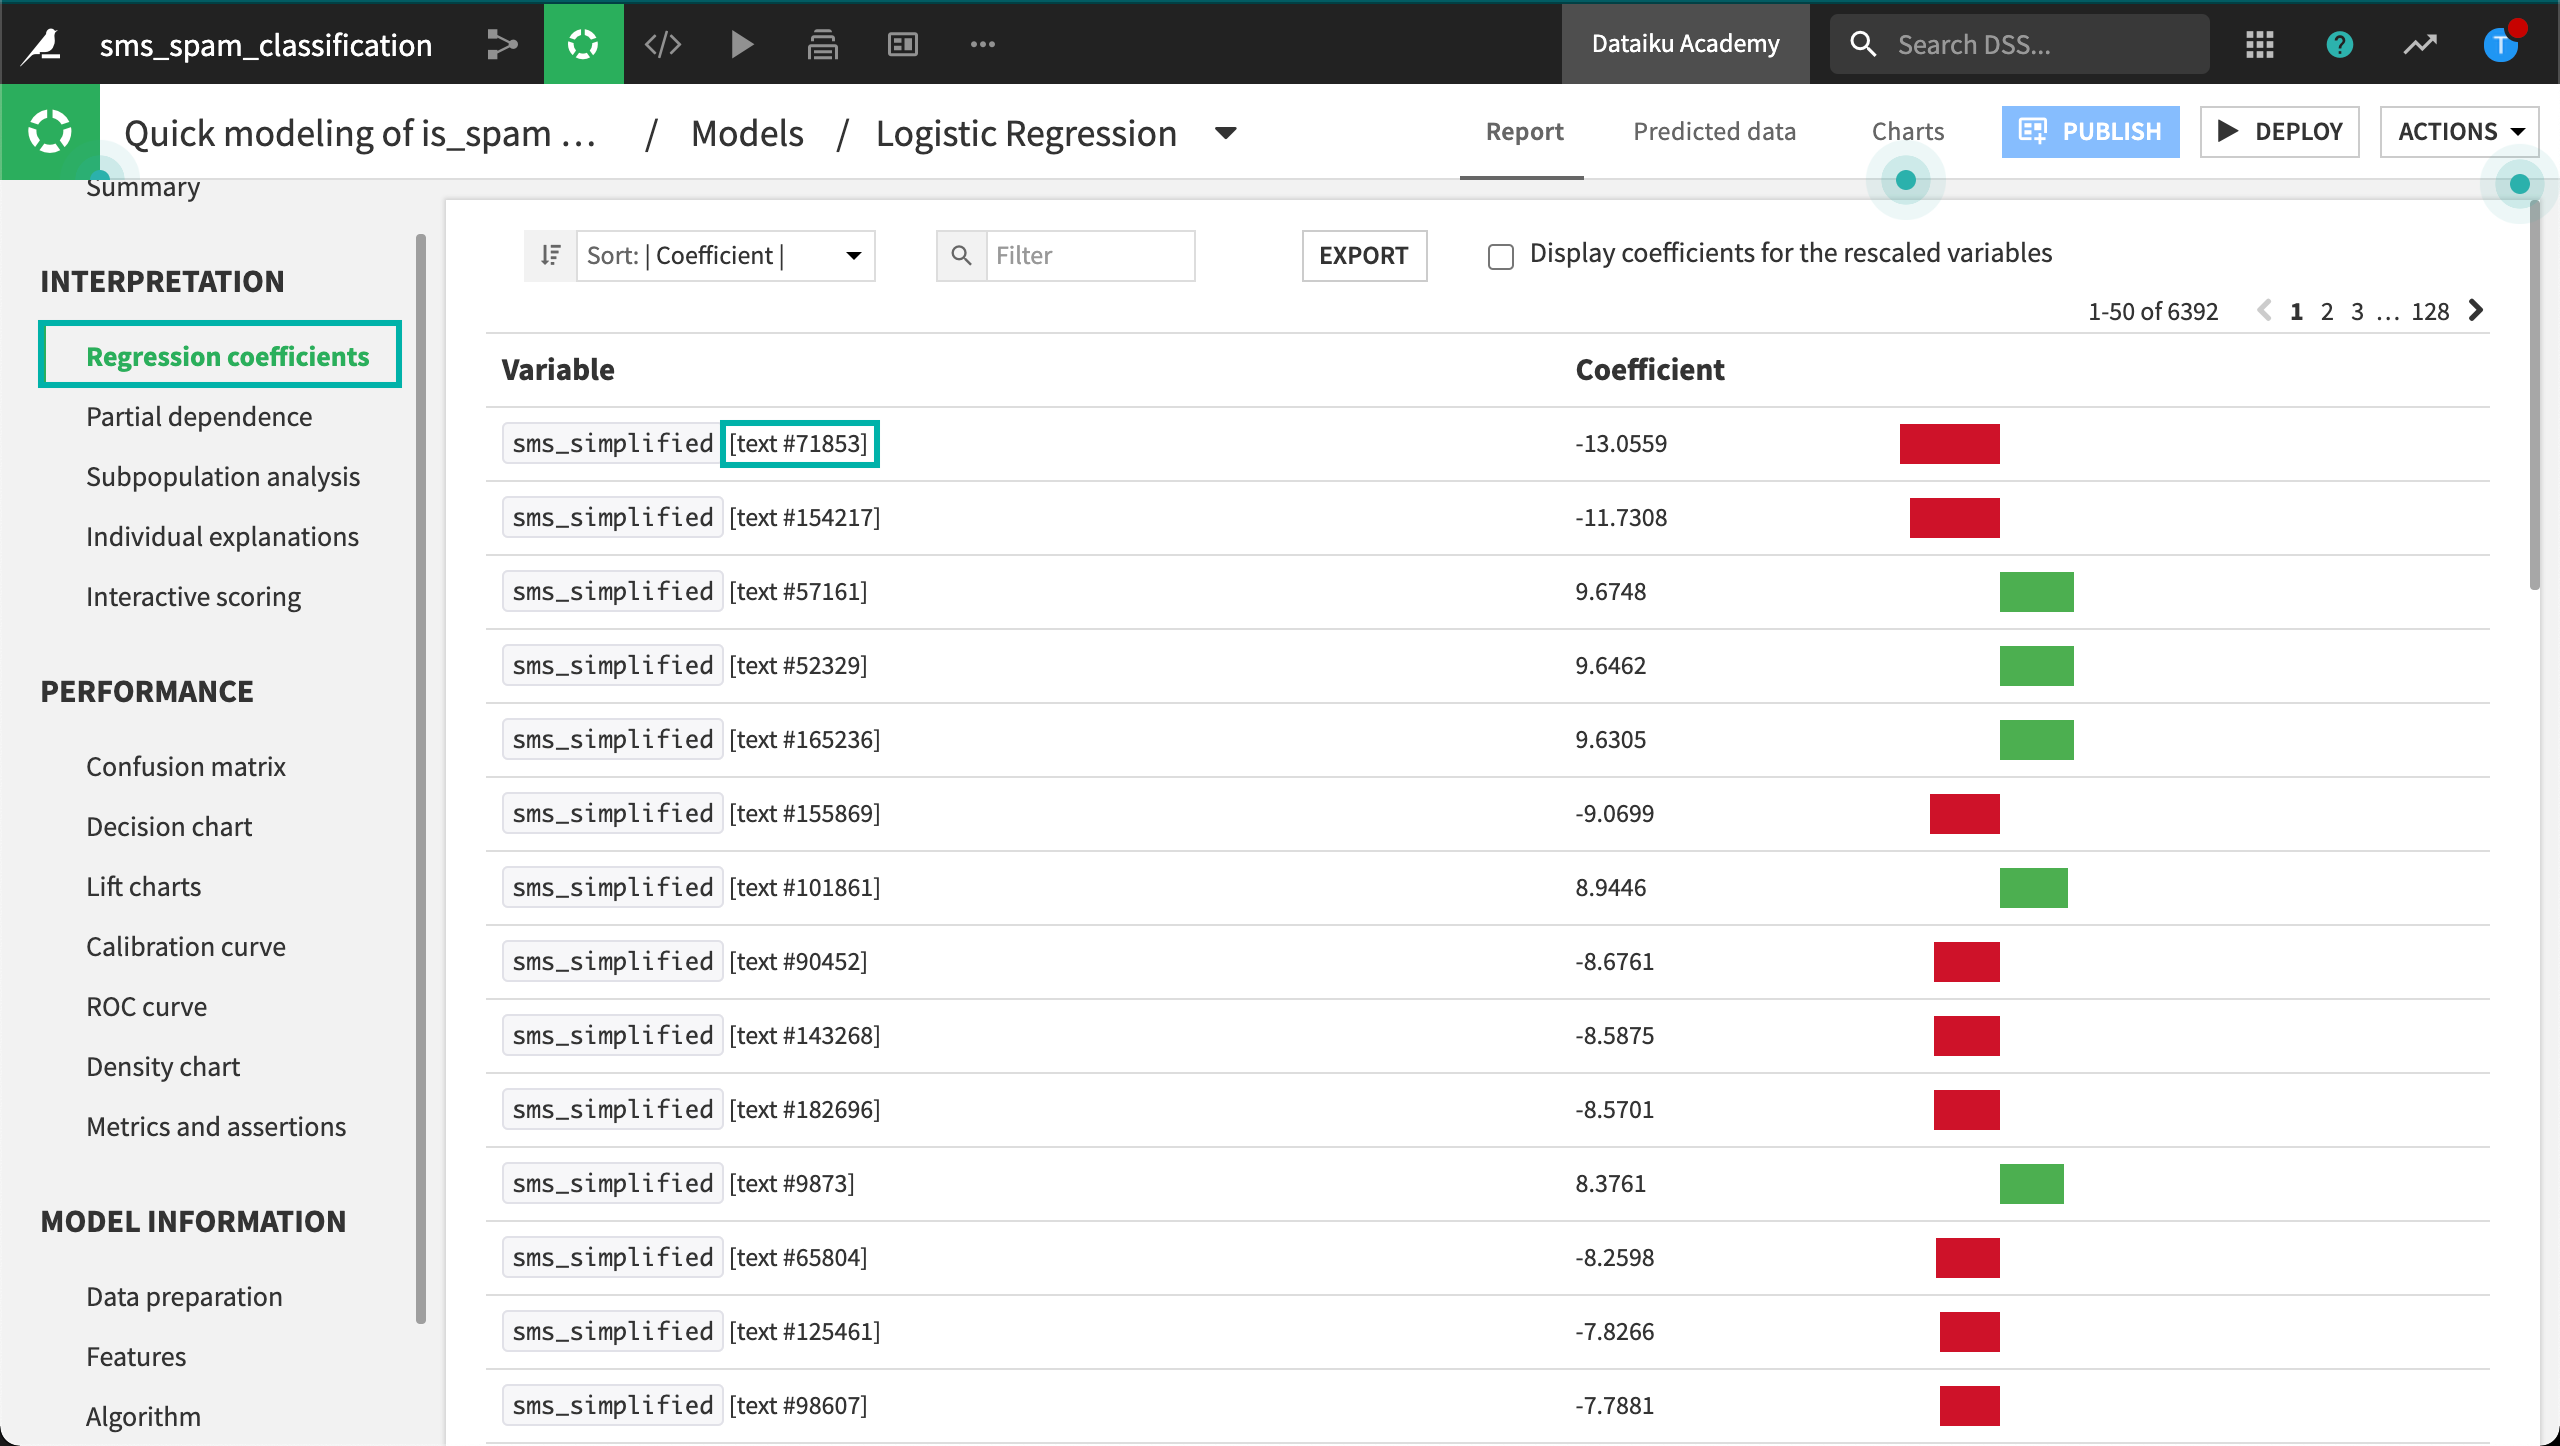Open the Visual Analyses lab icon
The height and width of the screenshot is (1446, 2560).
point(583,44)
